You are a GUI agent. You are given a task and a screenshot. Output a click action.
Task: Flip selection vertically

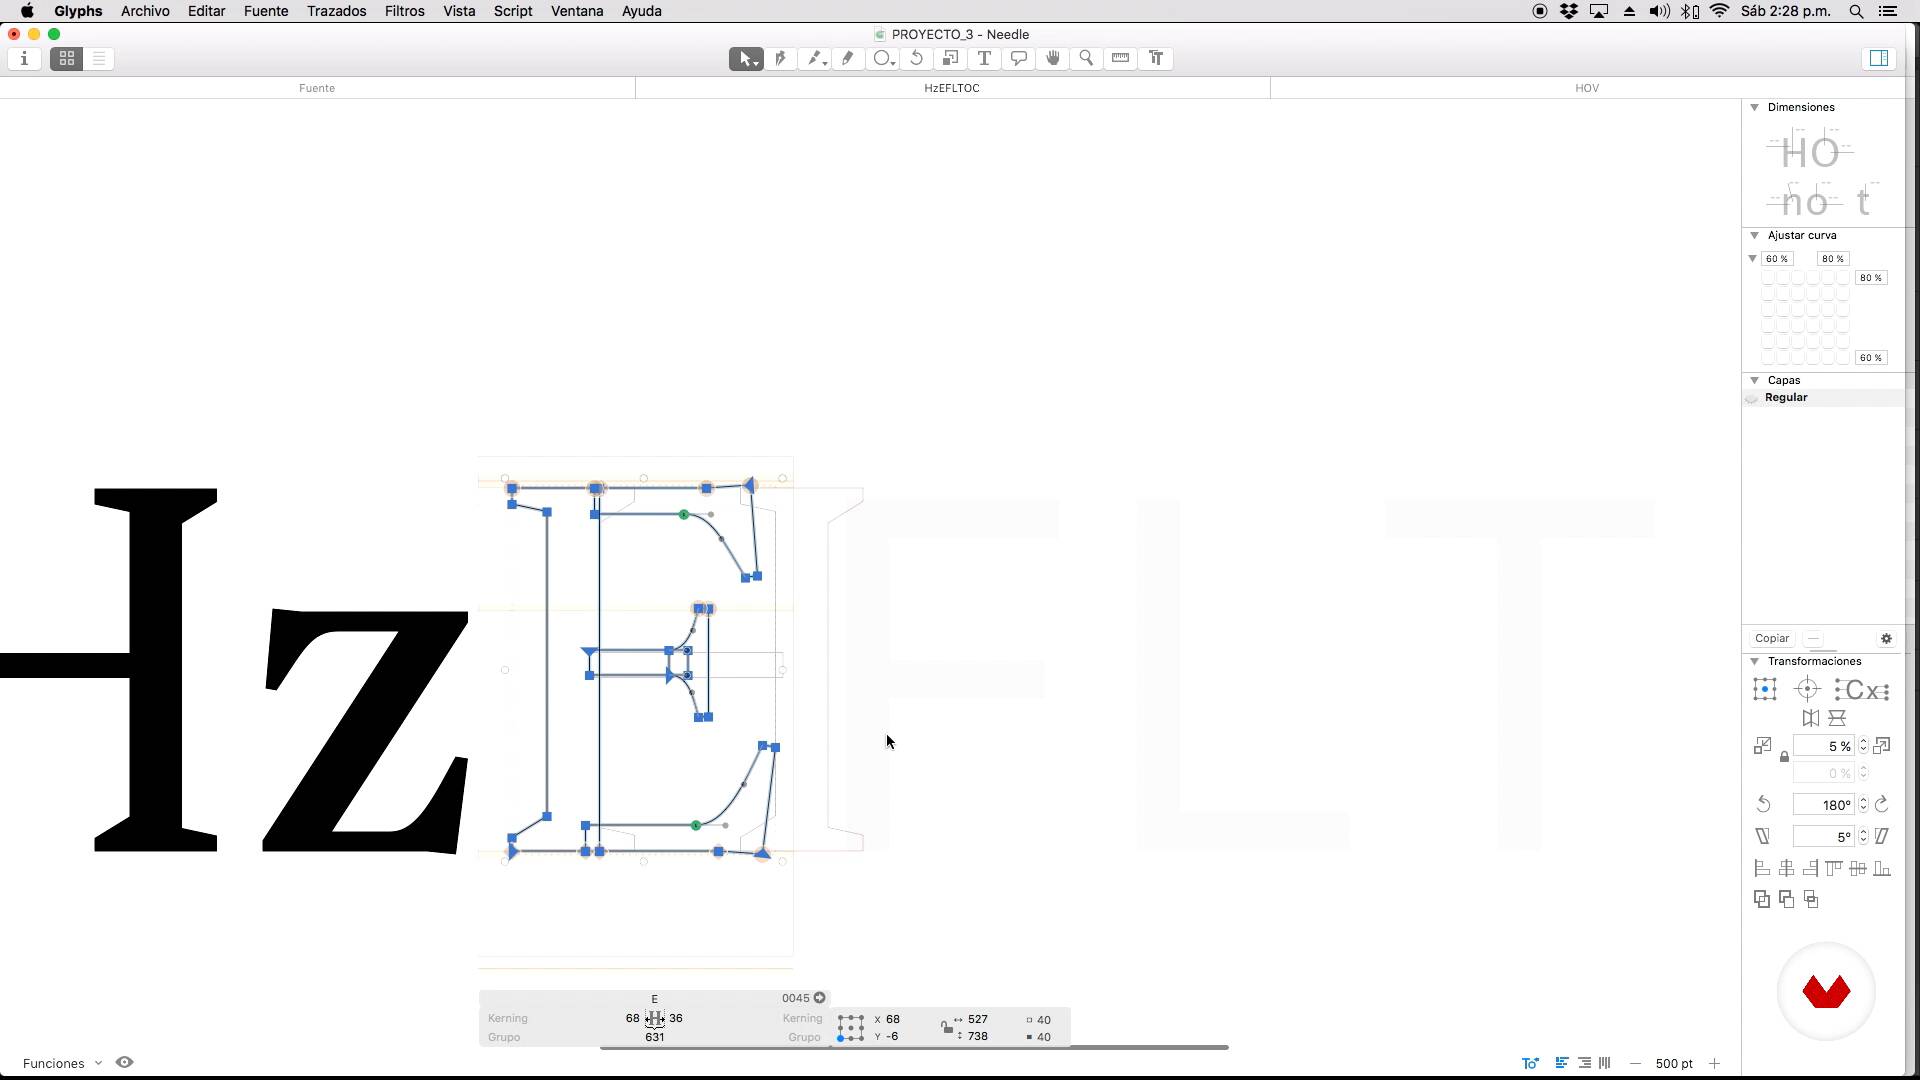[x=1837, y=718]
